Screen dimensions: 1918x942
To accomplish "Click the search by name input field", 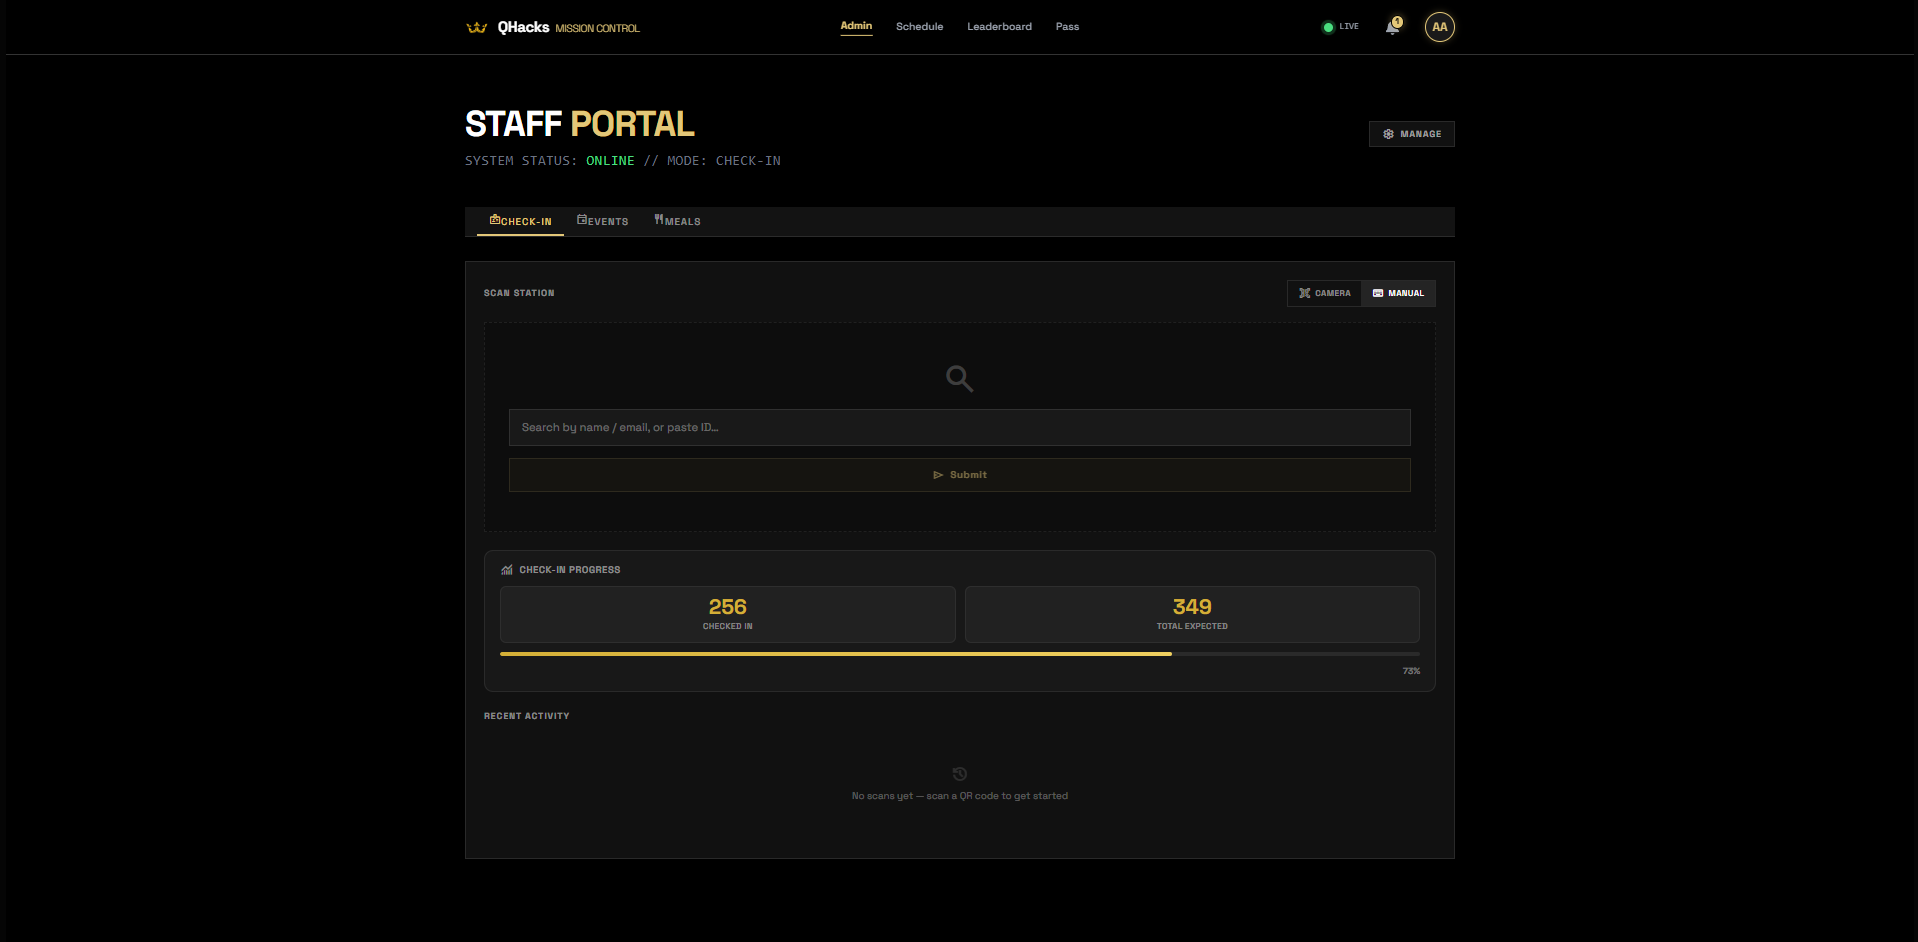I will [x=959, y=427].
